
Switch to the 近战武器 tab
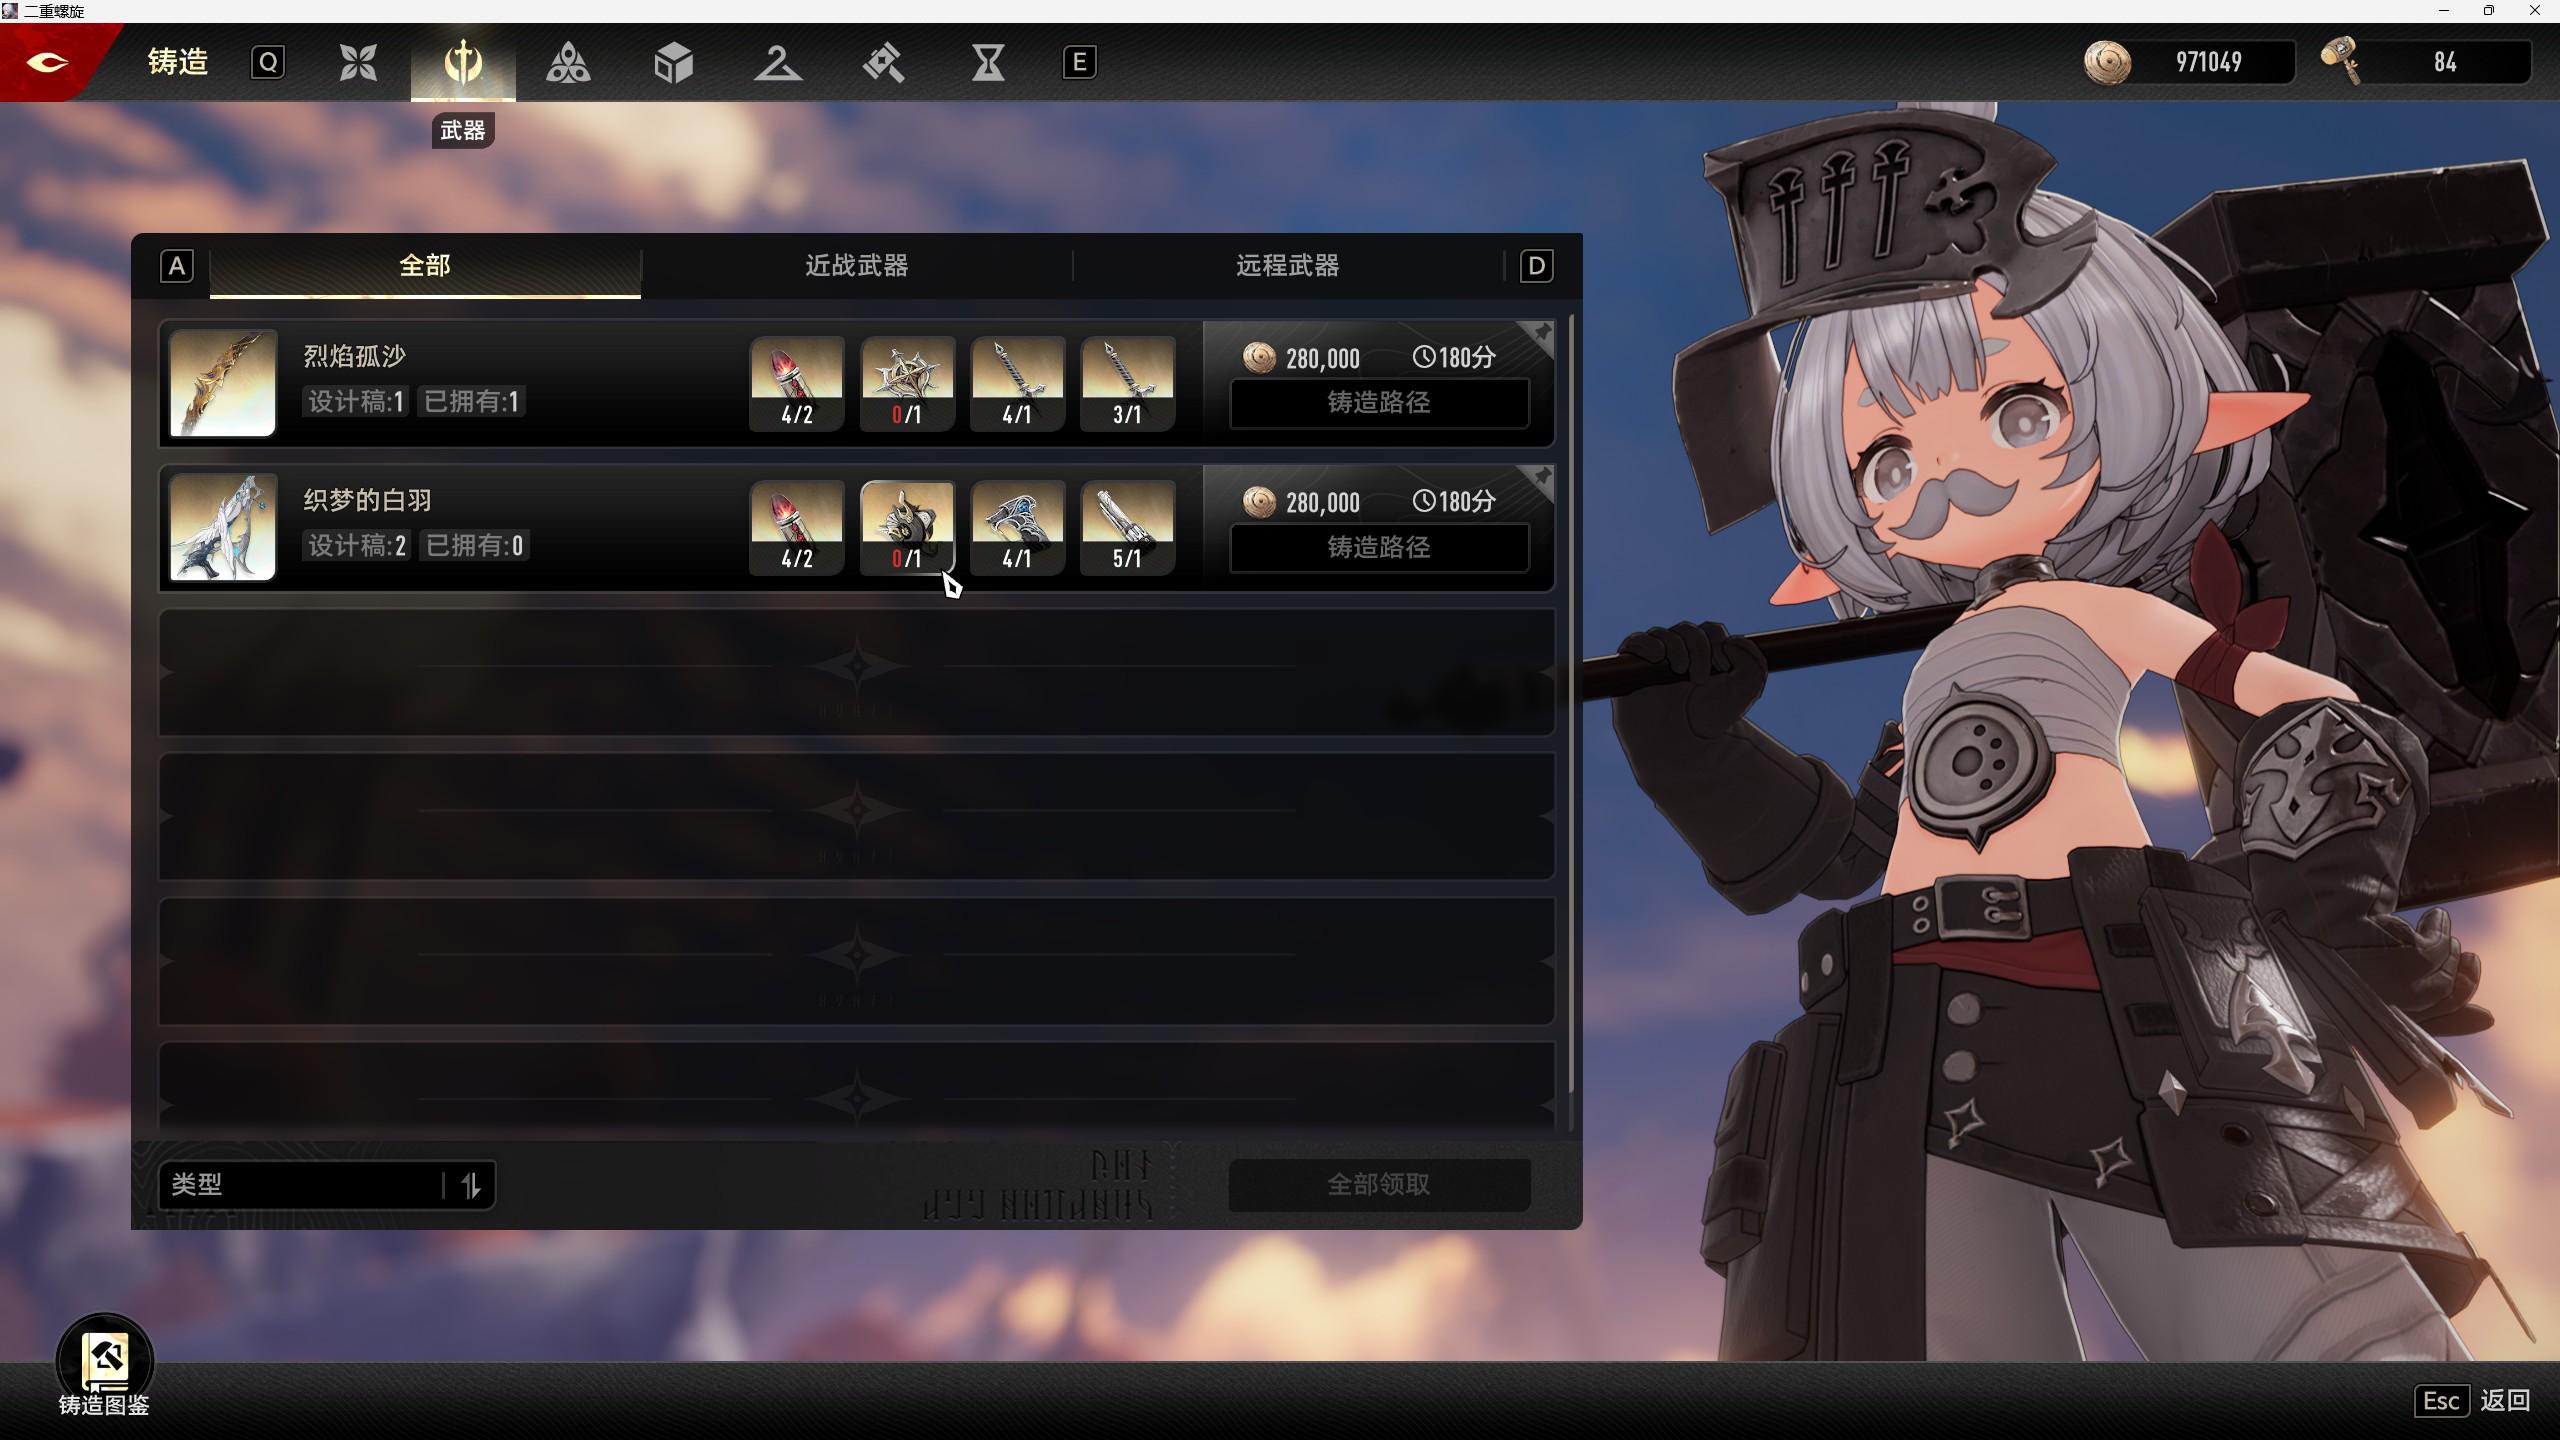[856, 266]
